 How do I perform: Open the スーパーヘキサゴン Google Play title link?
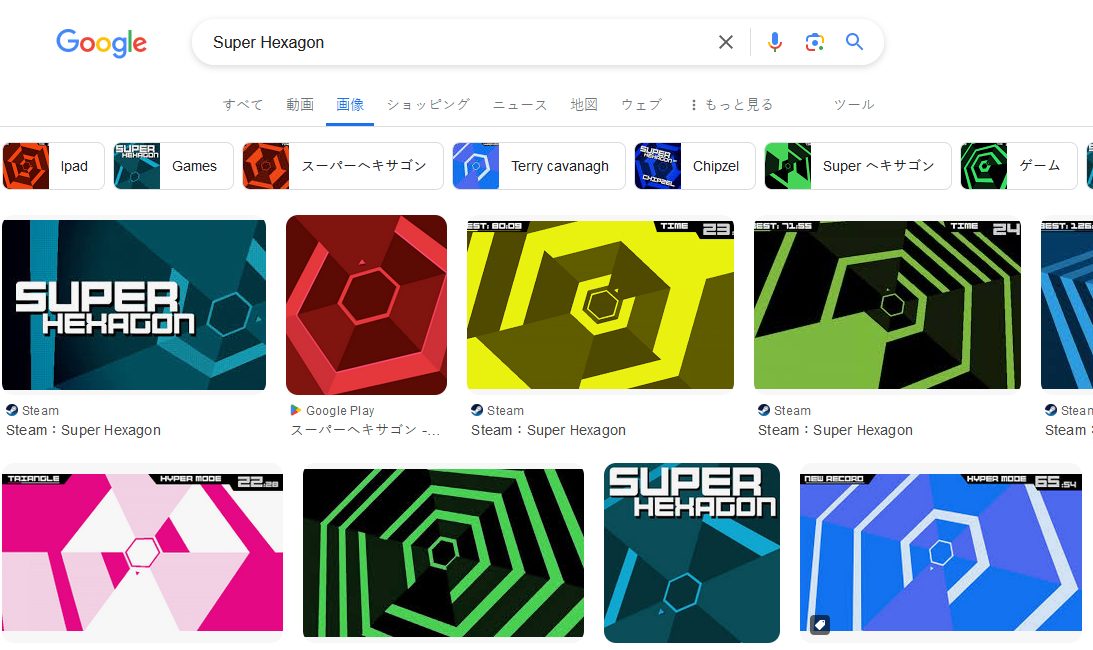(x=365, y=430)
